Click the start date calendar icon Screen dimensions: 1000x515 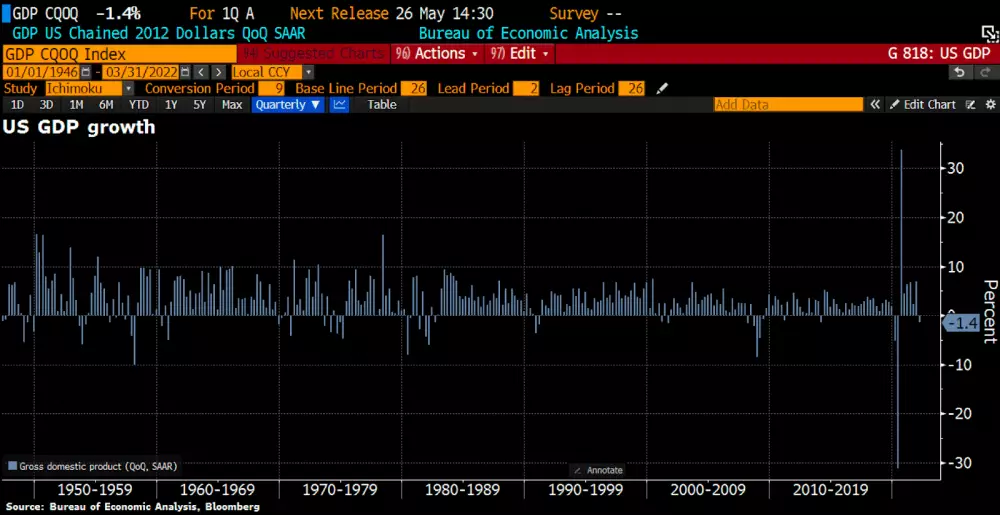tap(84, 72)
